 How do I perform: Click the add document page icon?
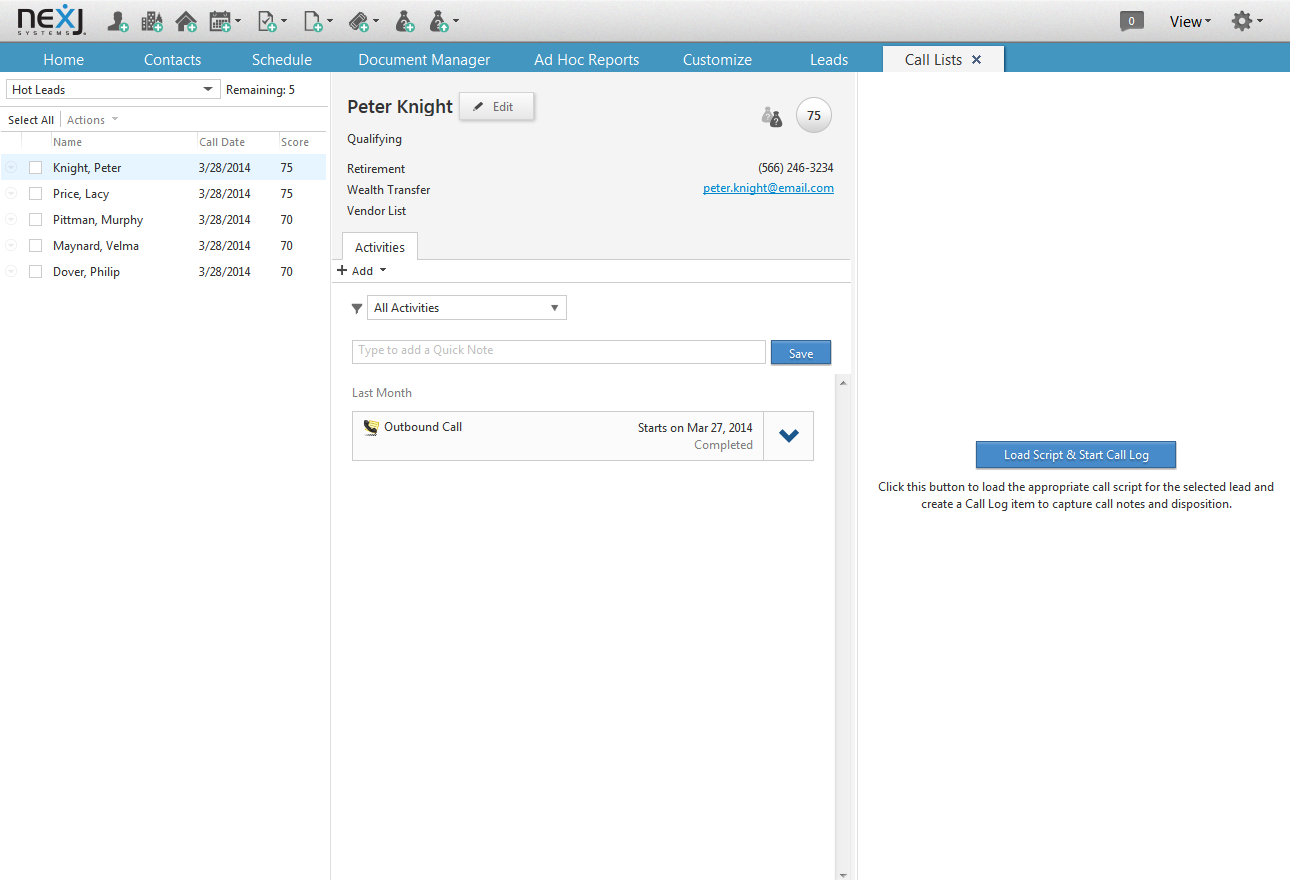[314, 21]
